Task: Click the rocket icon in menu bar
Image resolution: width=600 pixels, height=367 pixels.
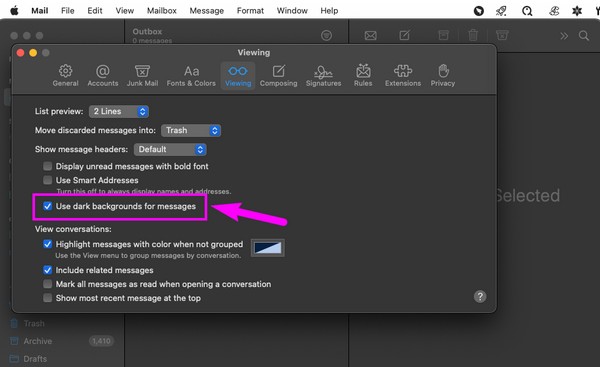Action: click(501, 11)
